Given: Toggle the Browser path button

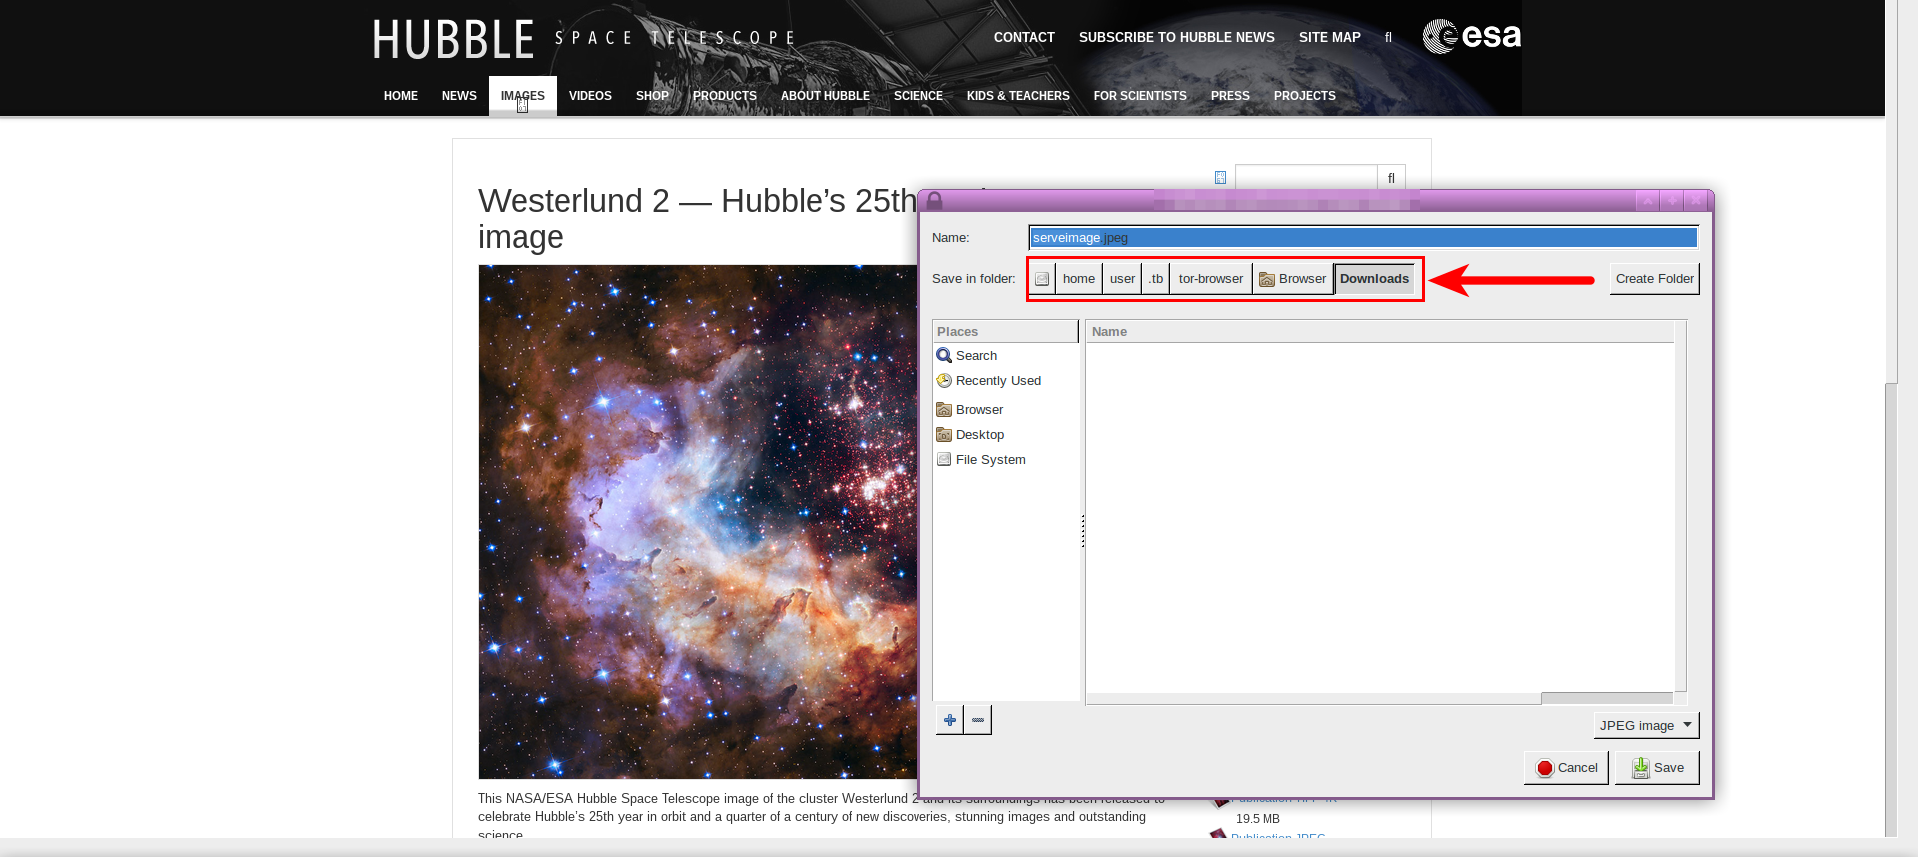Looking at the screenshot, I should click(x=1292, y=279).
